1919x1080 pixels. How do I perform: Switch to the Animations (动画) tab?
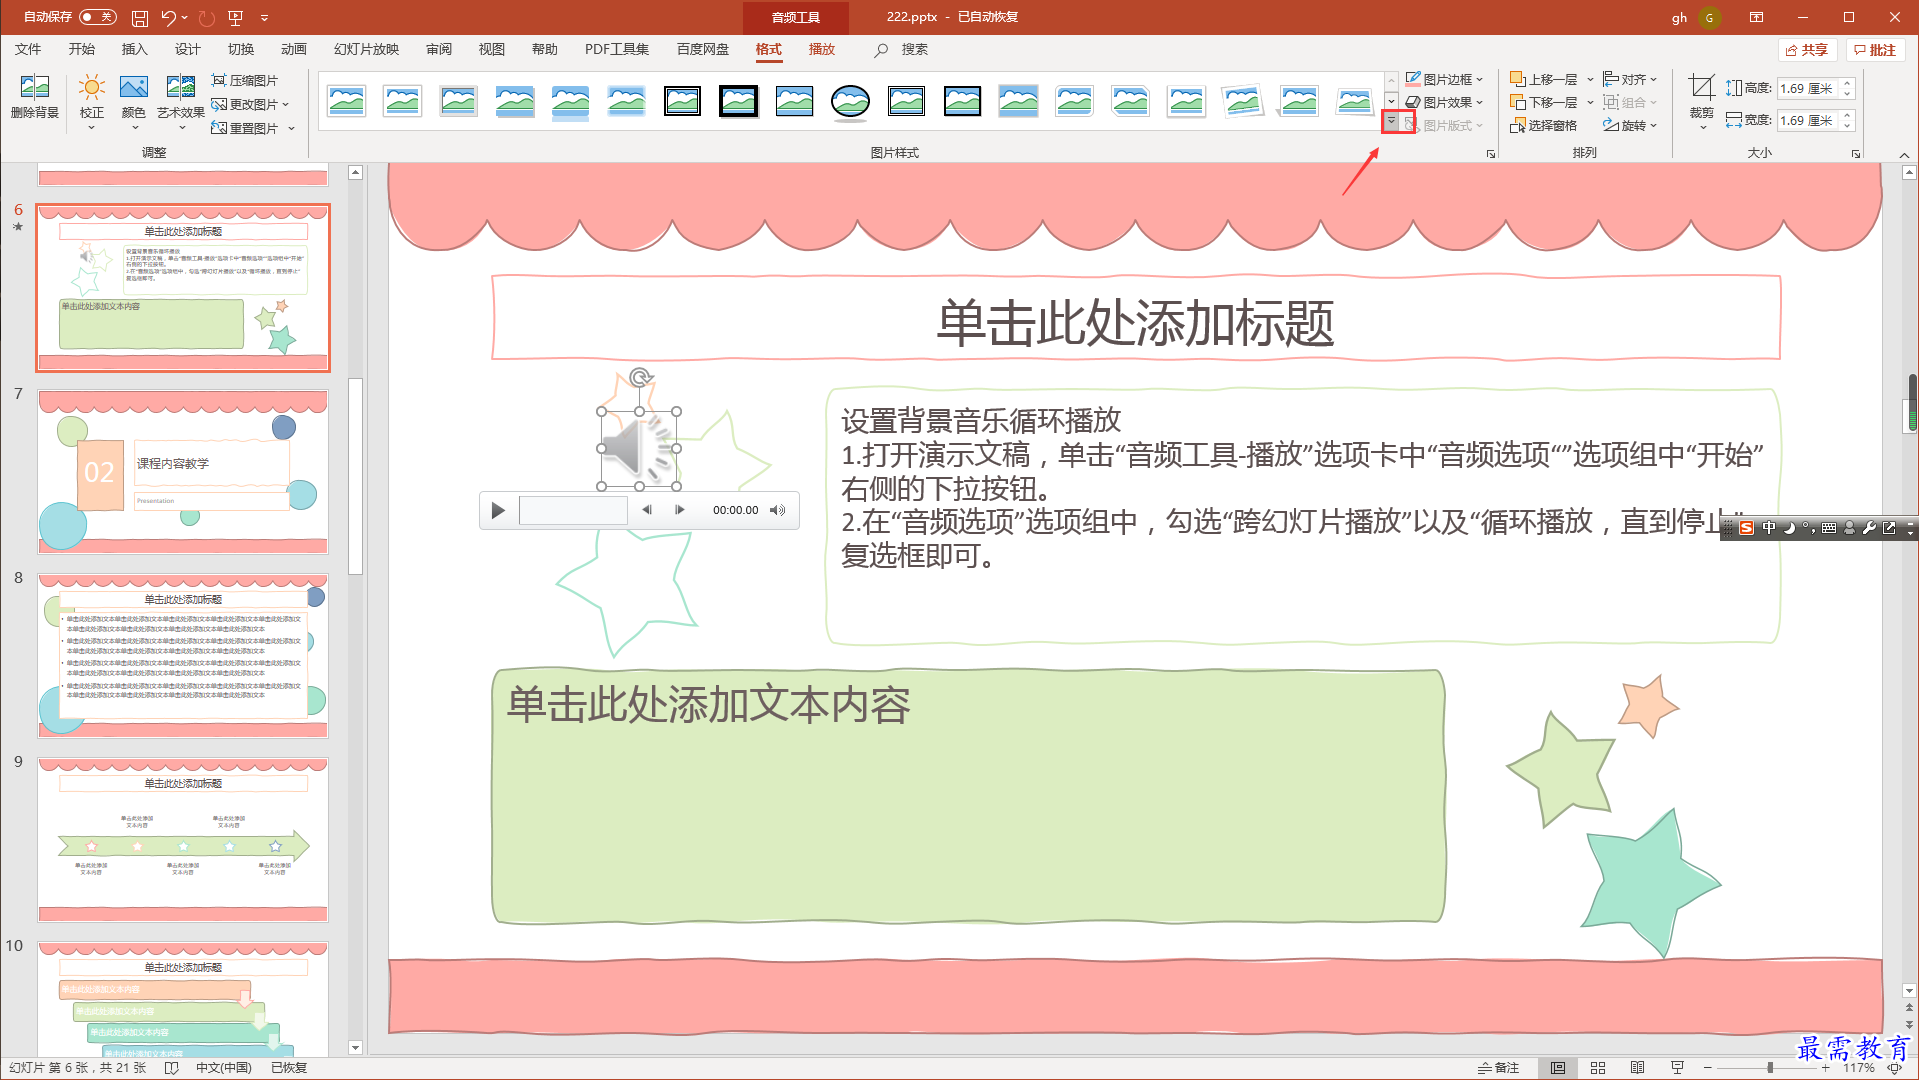(x=293, y=49)
